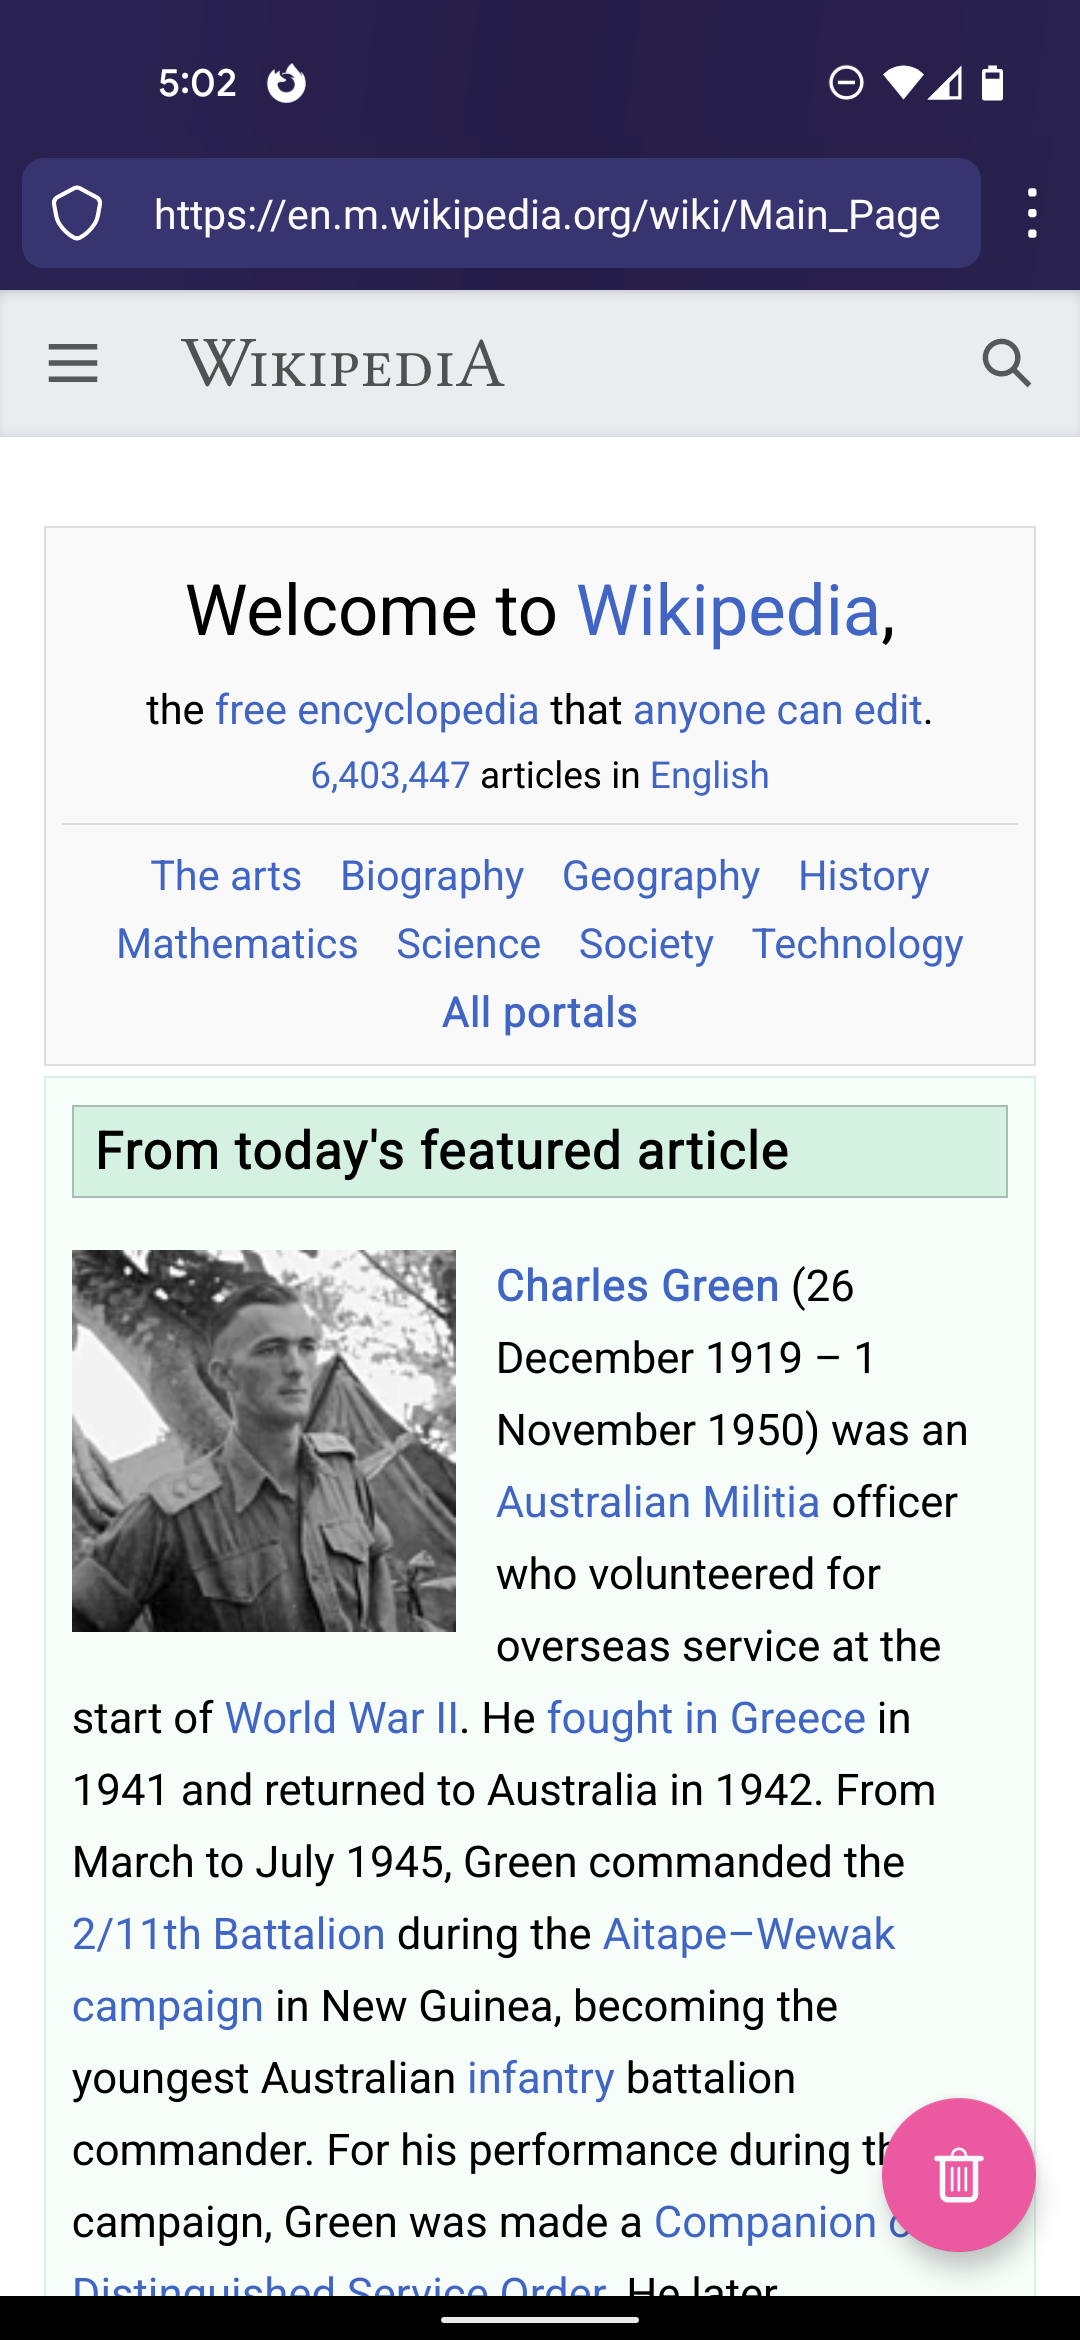Follow the Australian Militia link
1080x2340 pixels.
(x=658, y=1502)
